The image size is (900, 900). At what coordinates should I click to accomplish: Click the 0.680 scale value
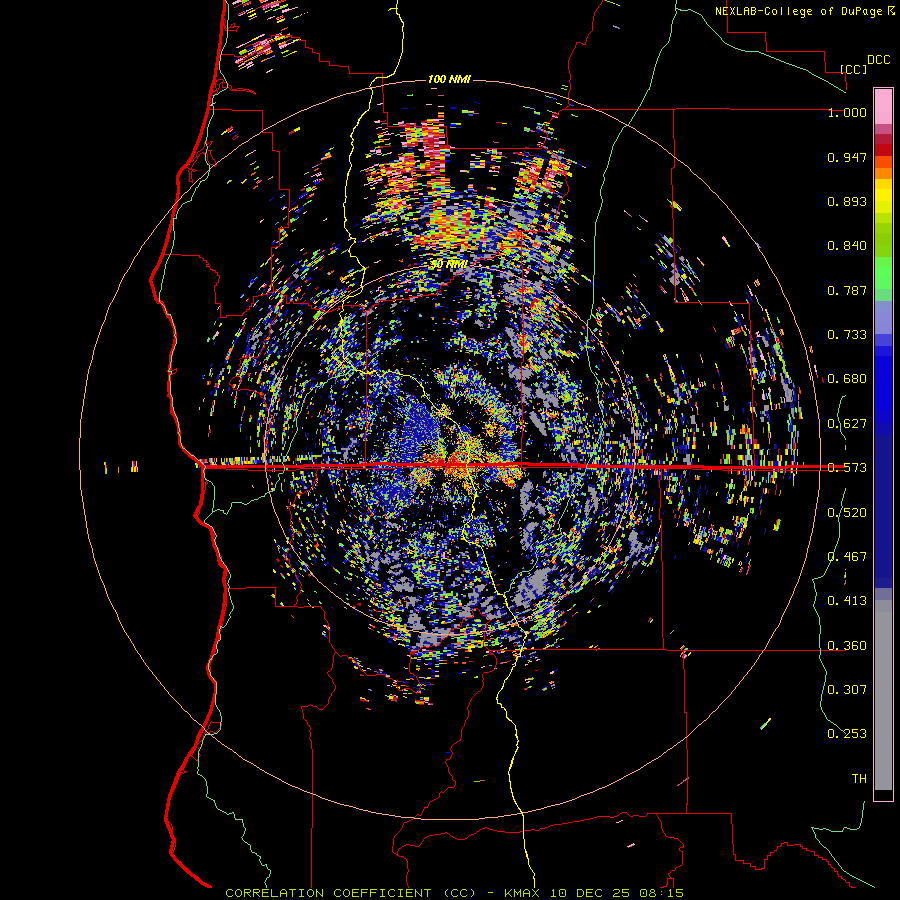click(847, 379)
